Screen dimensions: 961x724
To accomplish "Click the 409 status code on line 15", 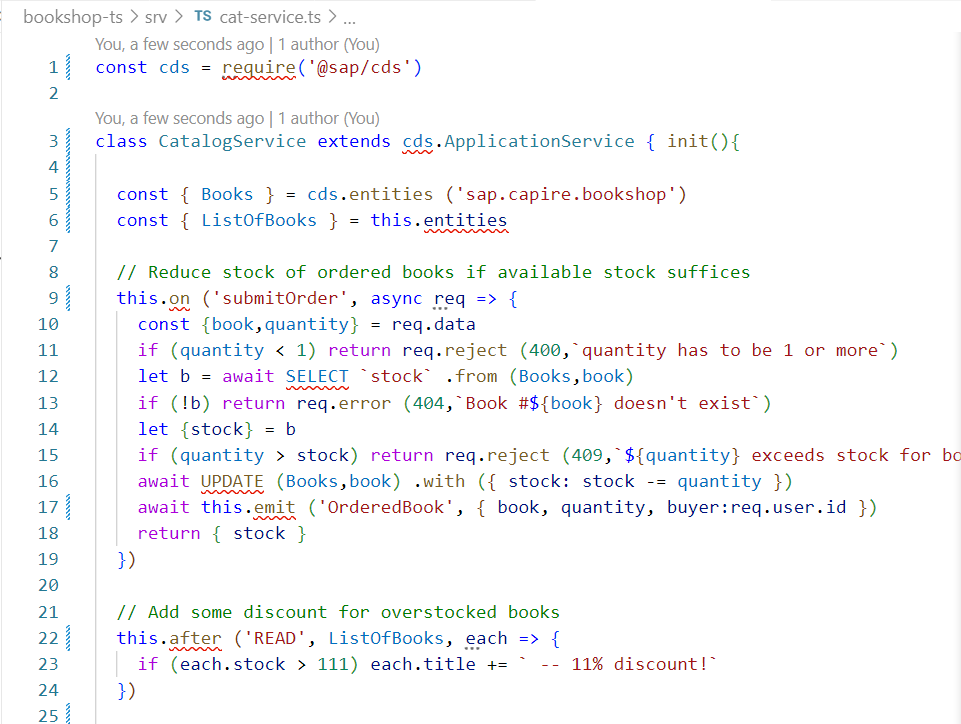I will click(587, 455).
